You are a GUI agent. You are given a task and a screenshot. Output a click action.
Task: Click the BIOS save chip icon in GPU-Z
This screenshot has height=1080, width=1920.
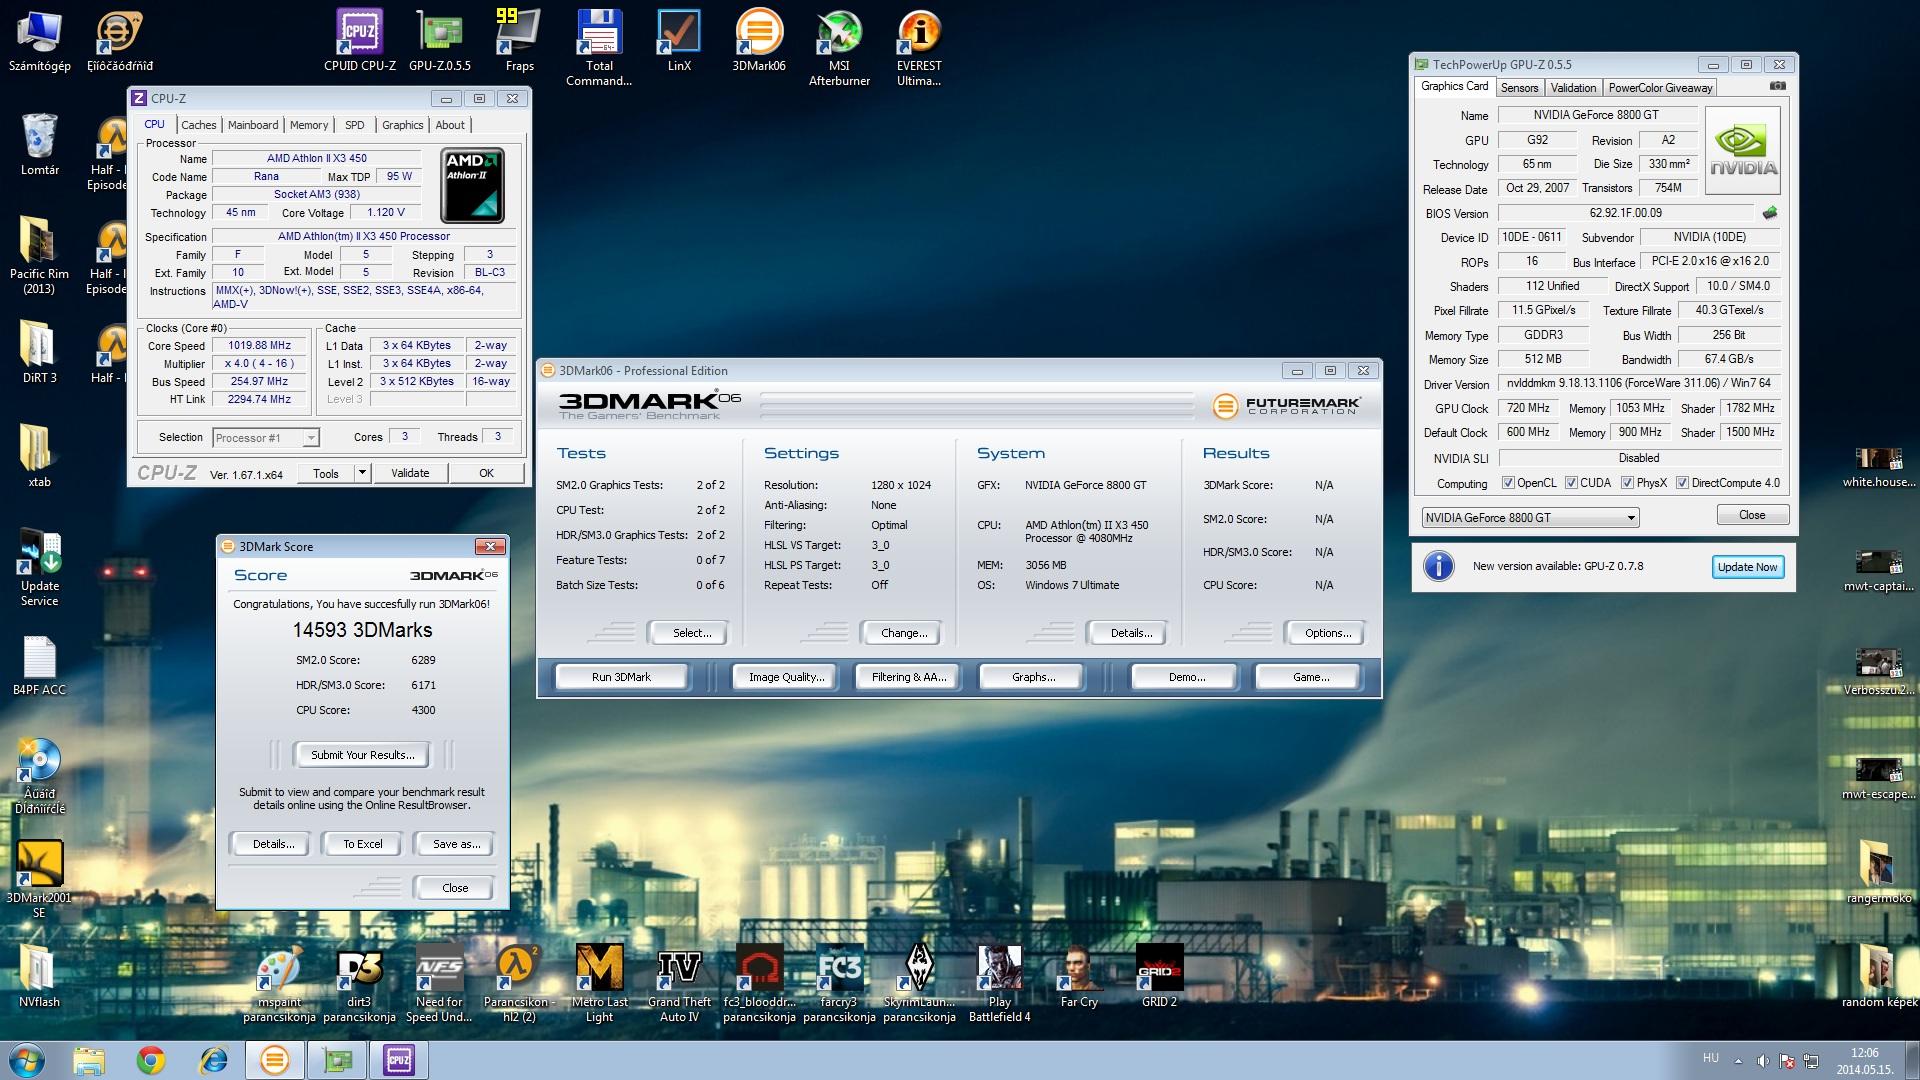pyautogui.click(x=1769, y=213)
